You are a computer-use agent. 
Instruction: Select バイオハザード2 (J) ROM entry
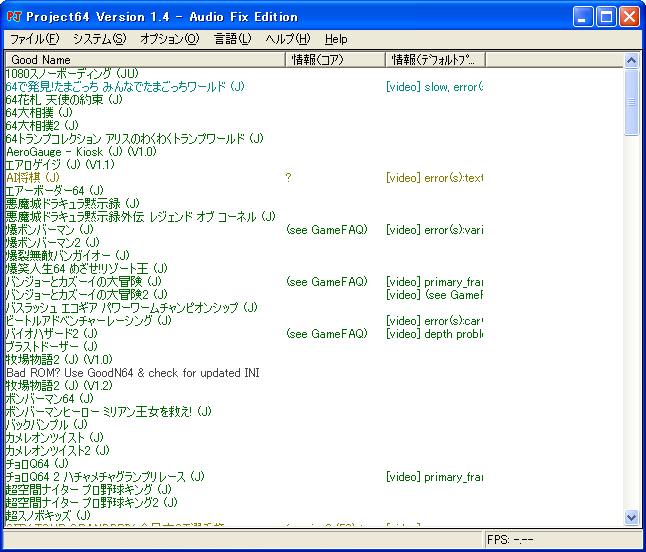[x=65, y=334]
